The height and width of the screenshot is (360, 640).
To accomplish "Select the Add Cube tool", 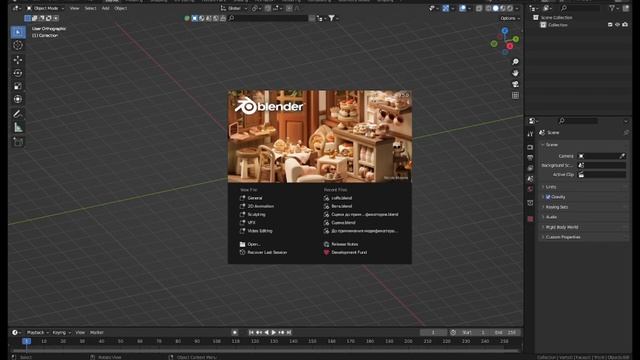I will tap(18, 142).
